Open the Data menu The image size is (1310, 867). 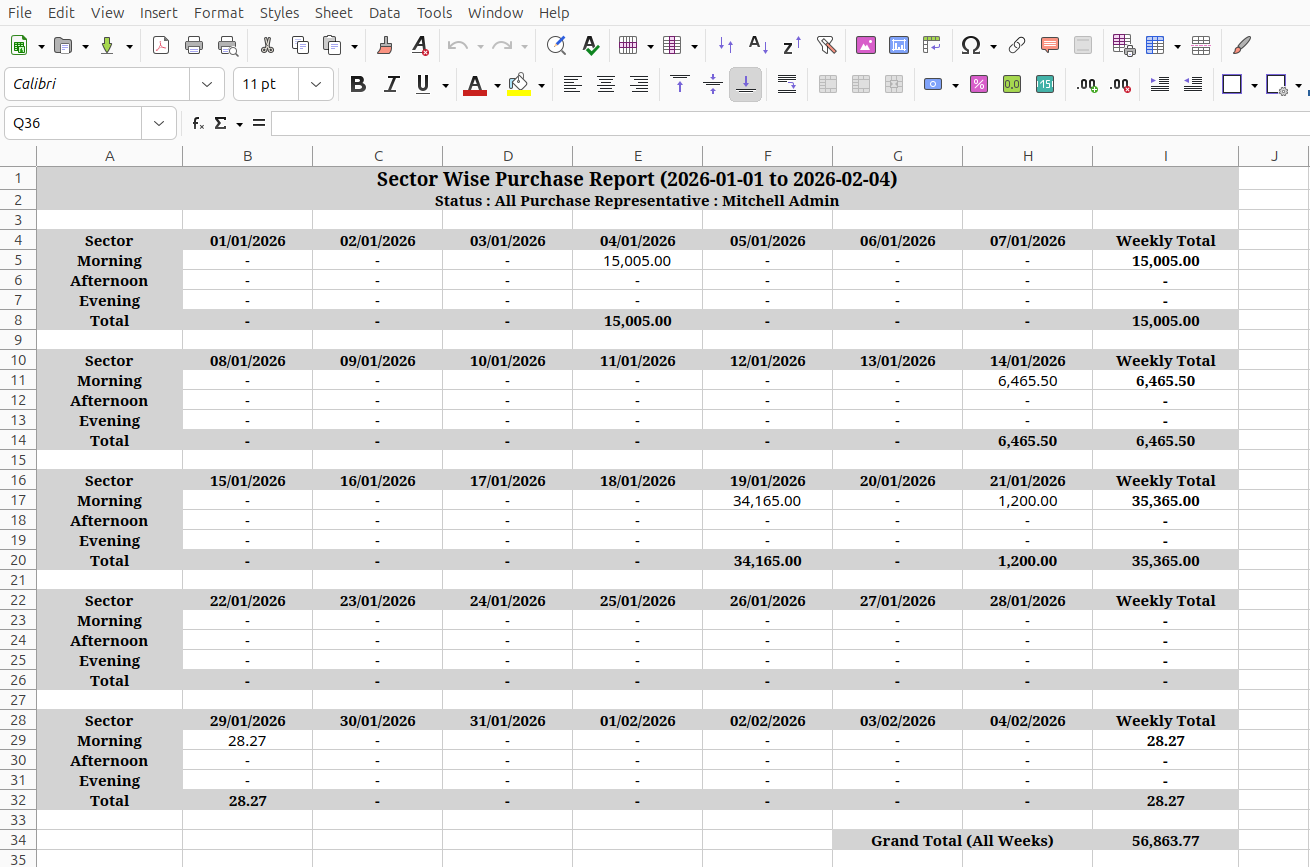click(x=384, y=12)
